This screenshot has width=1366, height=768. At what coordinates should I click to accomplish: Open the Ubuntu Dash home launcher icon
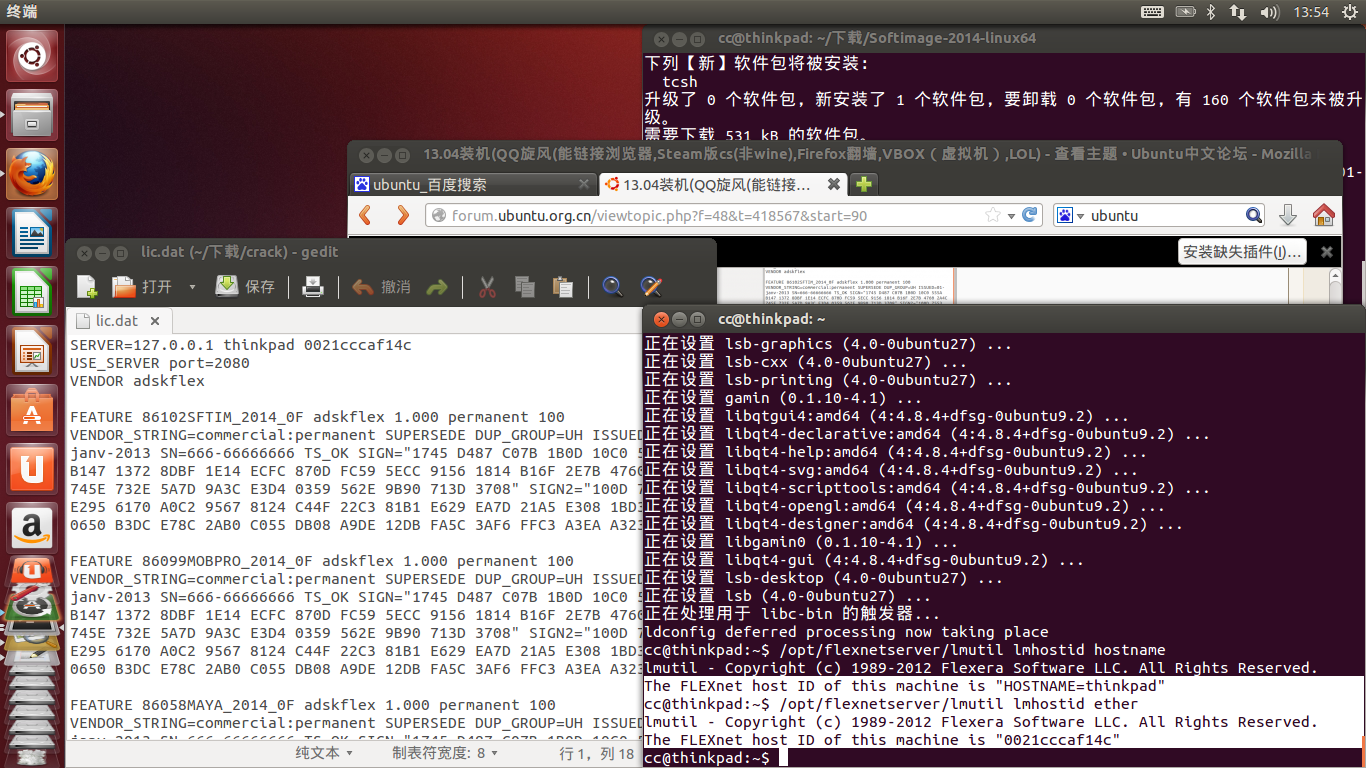click(x=32, y=56)
